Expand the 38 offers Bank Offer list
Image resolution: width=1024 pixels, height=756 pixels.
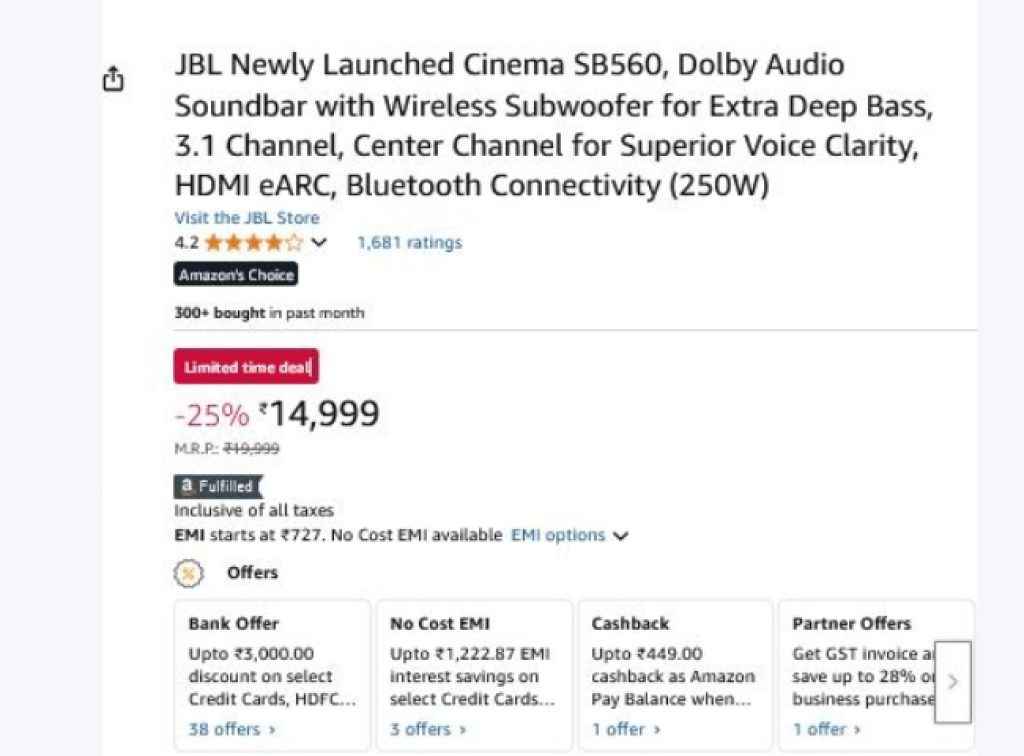224,729
